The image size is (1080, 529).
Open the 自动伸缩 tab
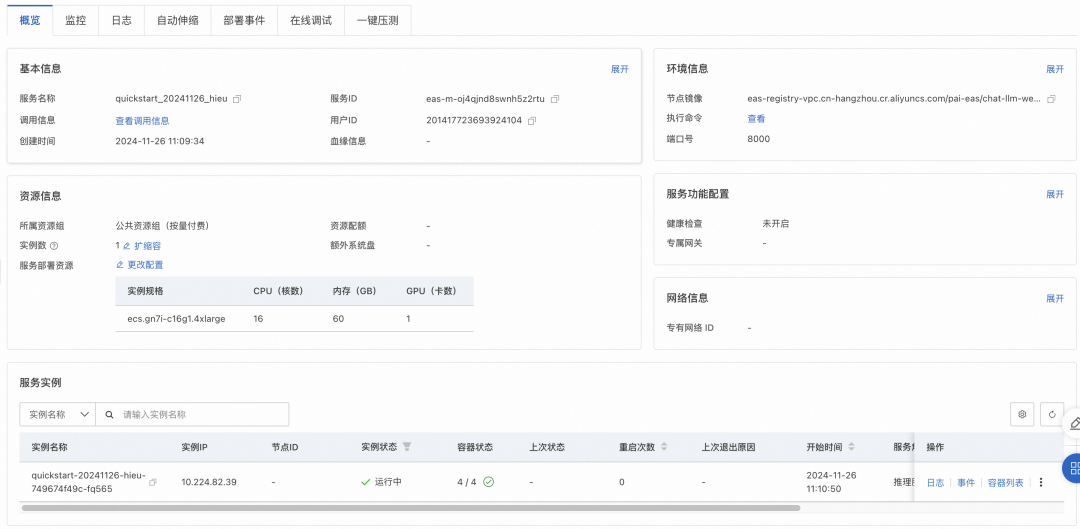[178, 20]
